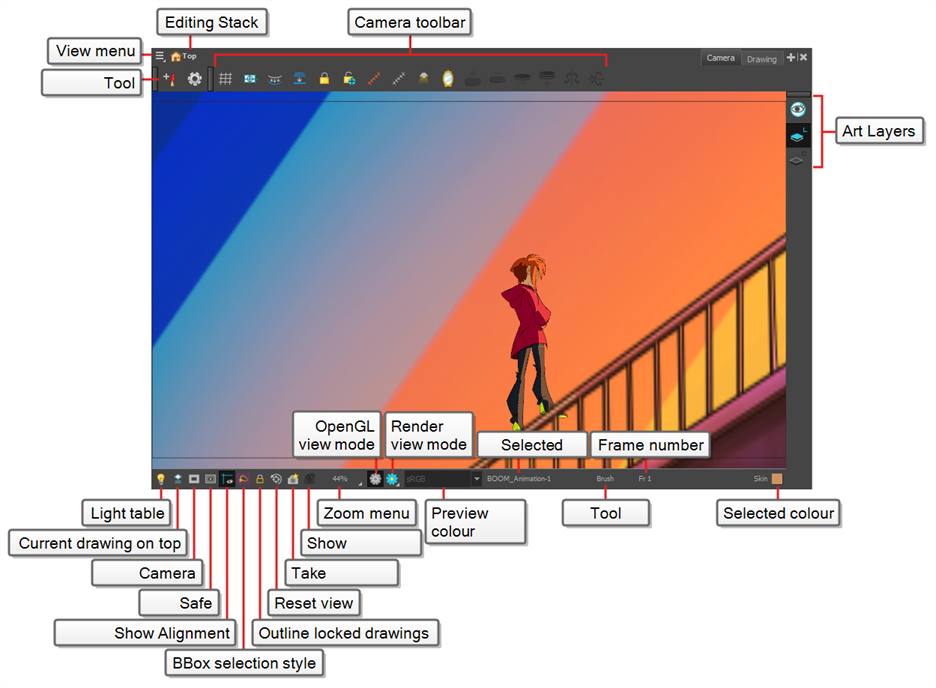Select the Camera tab

pyautogui.click(x=721, y=58)
